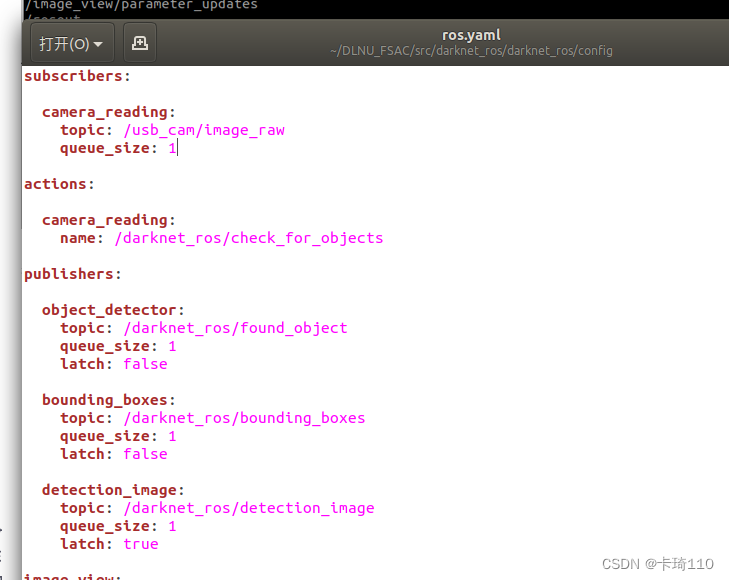729x580 pixels.
Task: Click 'latch: false' under bounding_boxes
Action: tap(113, 455)
